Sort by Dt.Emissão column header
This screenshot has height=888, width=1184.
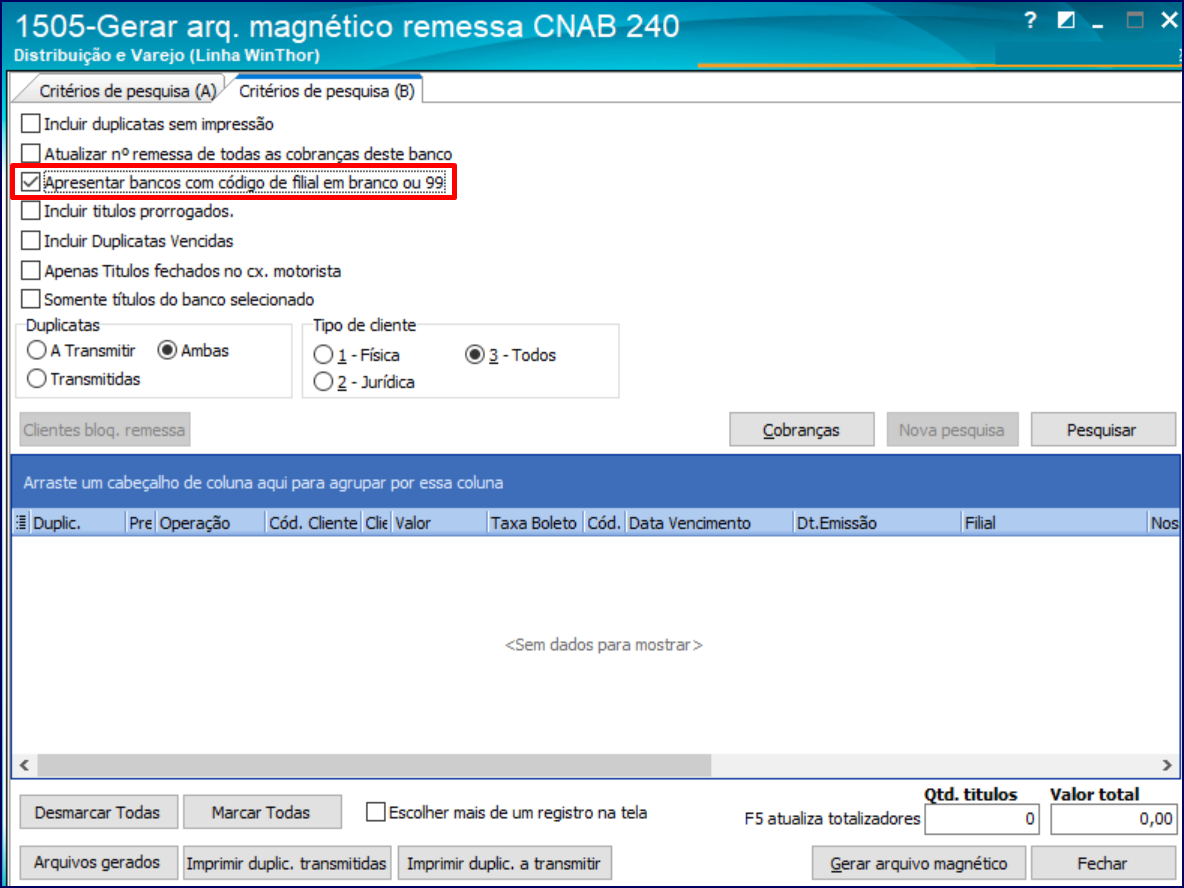(877, 523)
